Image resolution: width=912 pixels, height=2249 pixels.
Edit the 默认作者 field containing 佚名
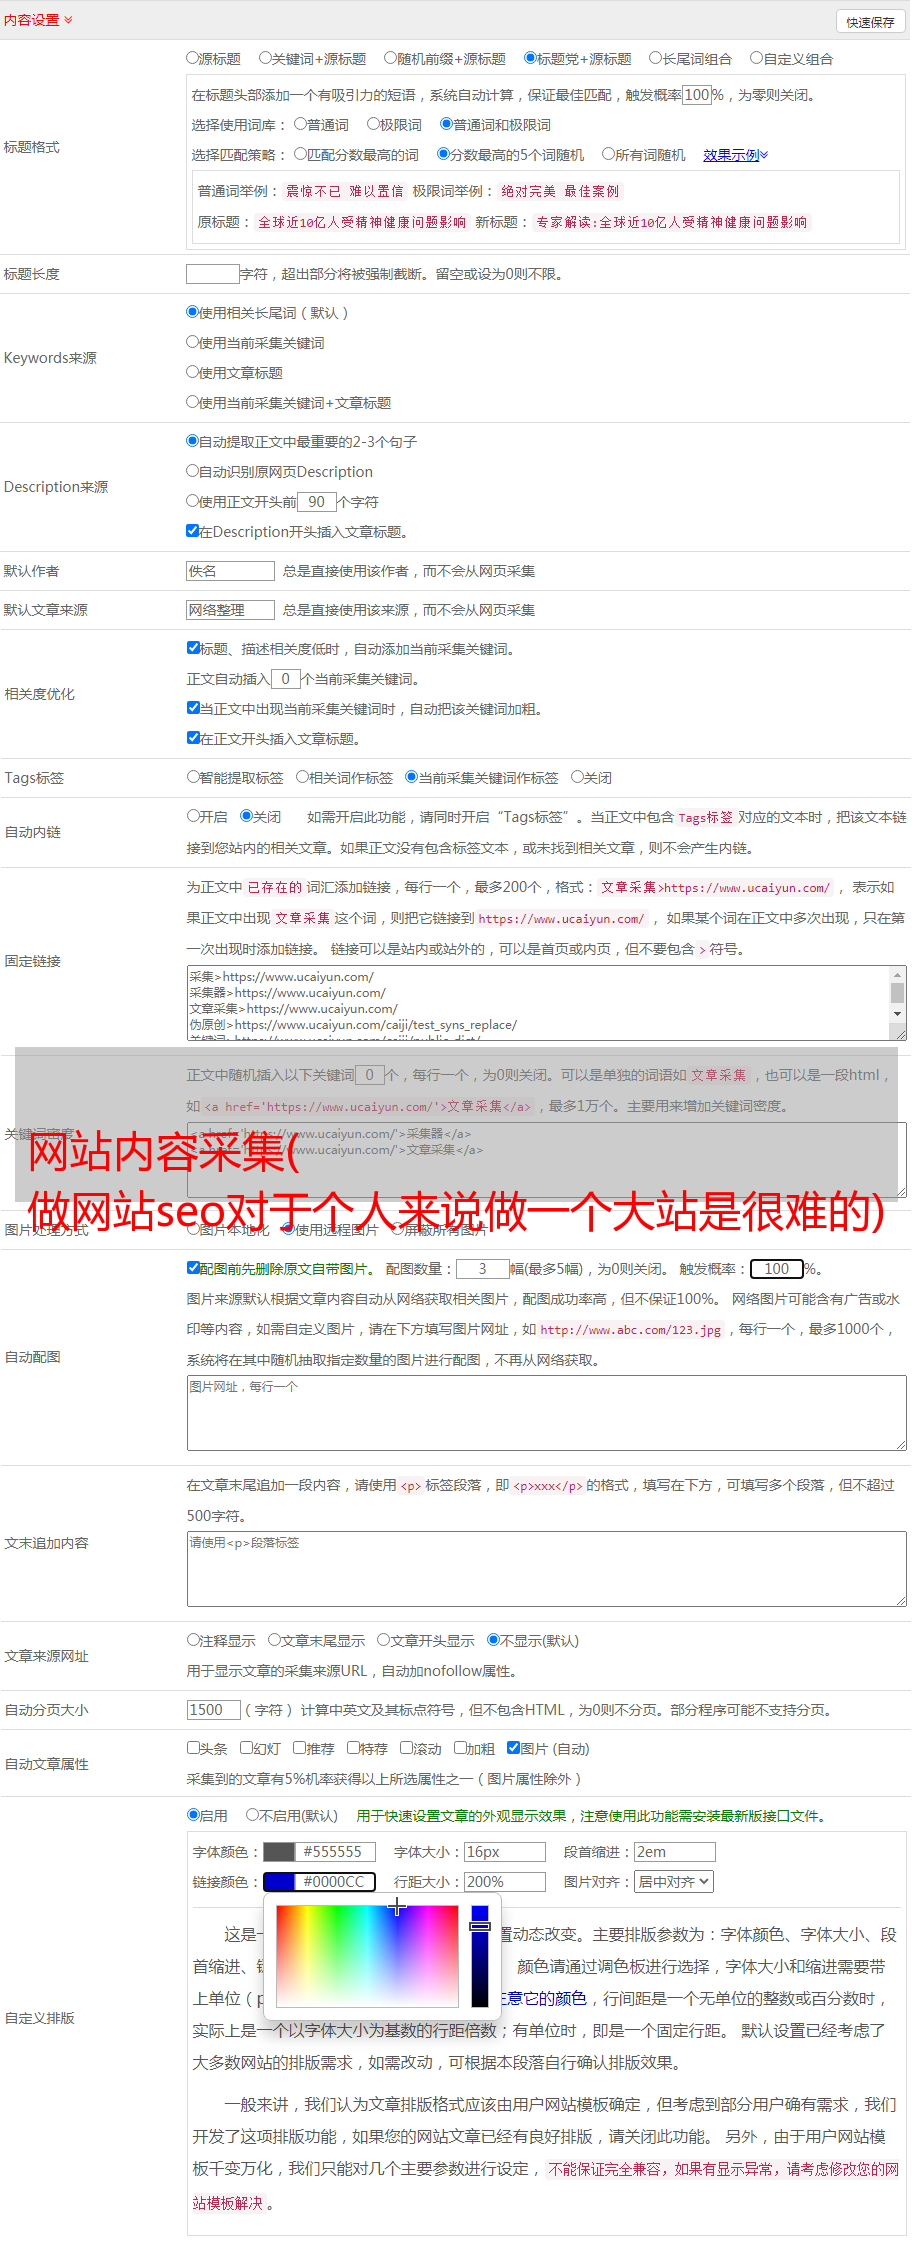(x=231, y=571)
